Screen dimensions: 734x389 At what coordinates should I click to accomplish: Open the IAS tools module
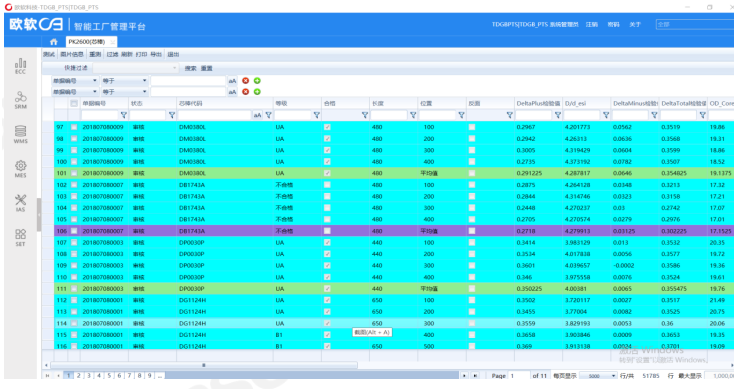[x=20, y=203]
